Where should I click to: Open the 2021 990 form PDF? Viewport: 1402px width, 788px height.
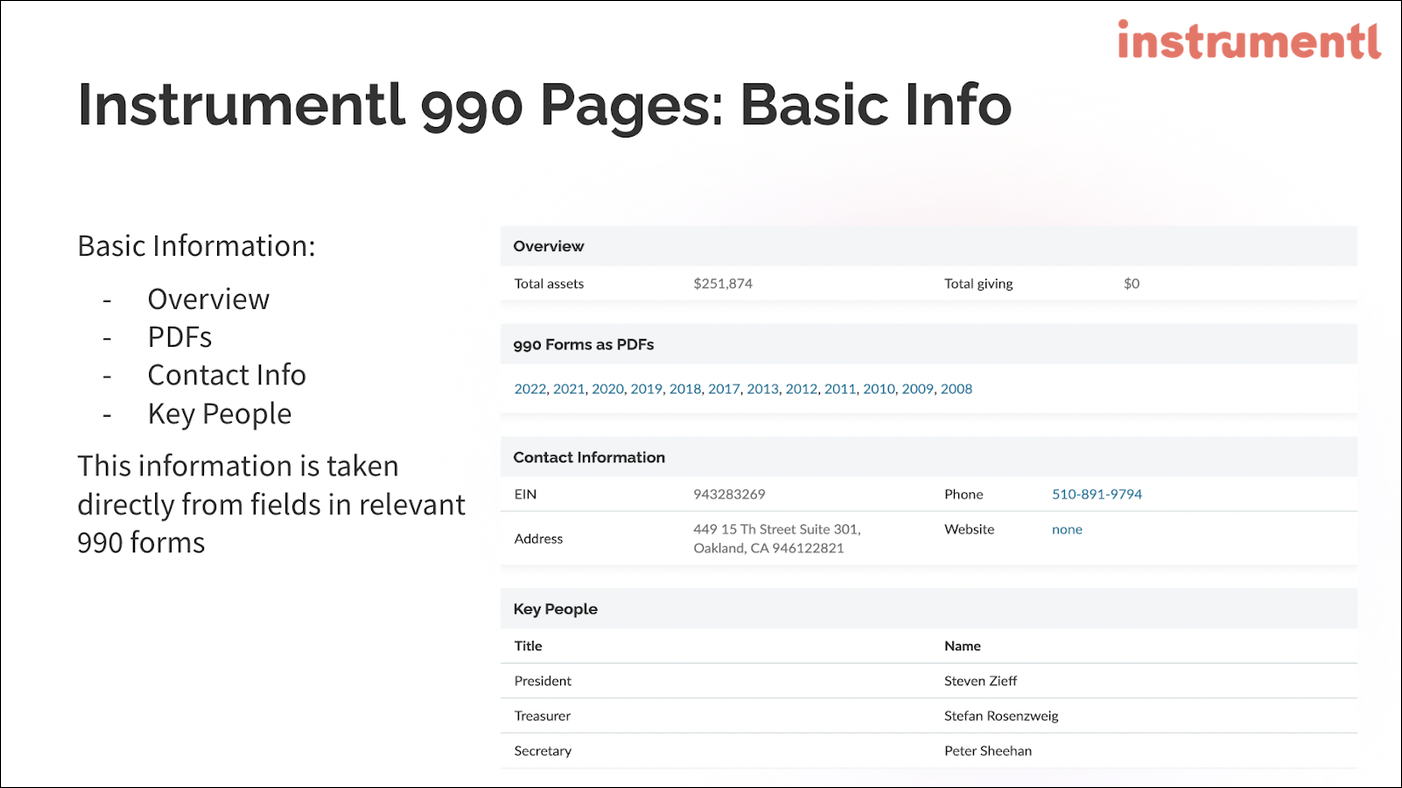coord(568,389)
